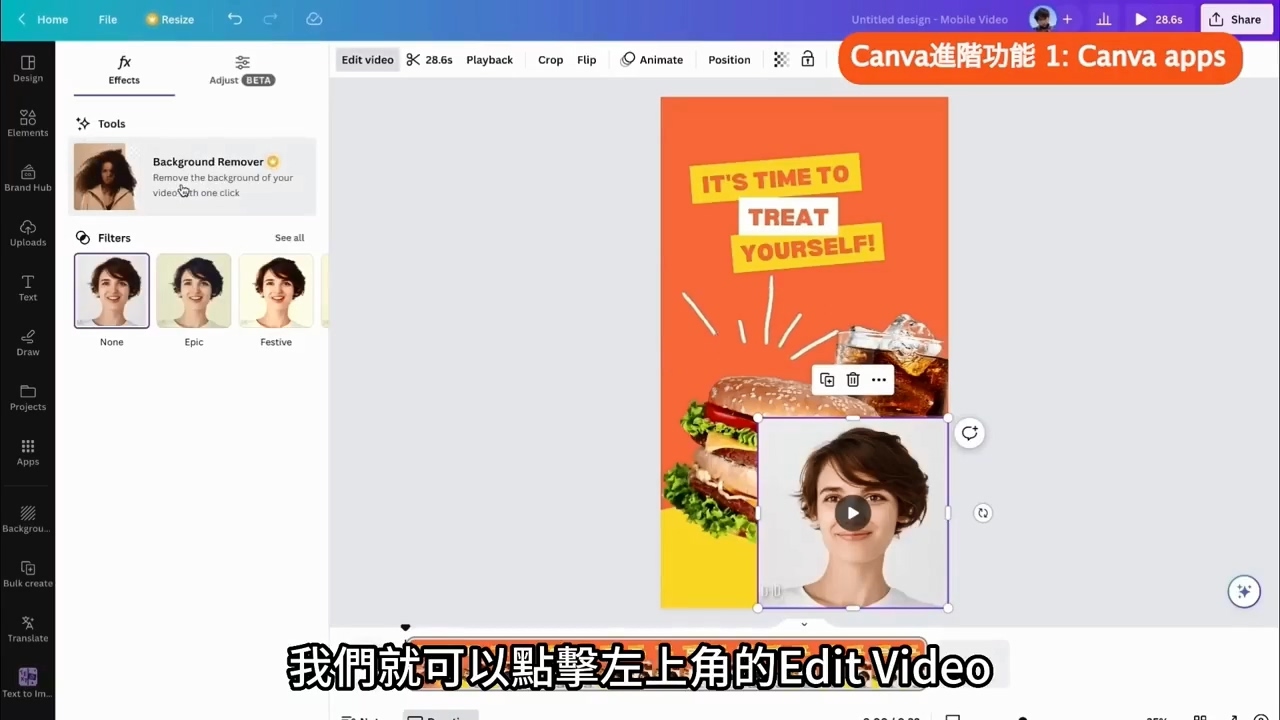Open the Draw panel
The height and width of the screenshot is (720, 1280).
[27, 344]
